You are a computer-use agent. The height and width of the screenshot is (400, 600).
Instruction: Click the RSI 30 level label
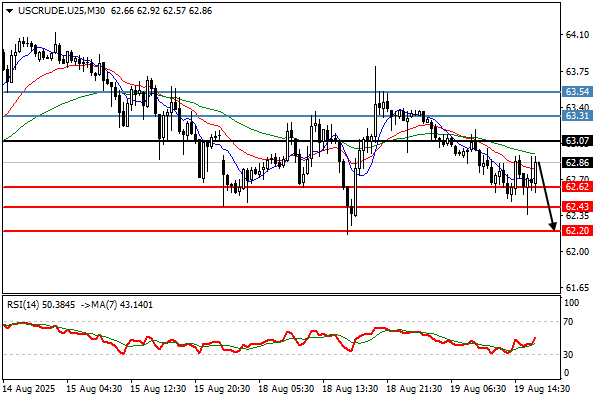coord(569,354)
